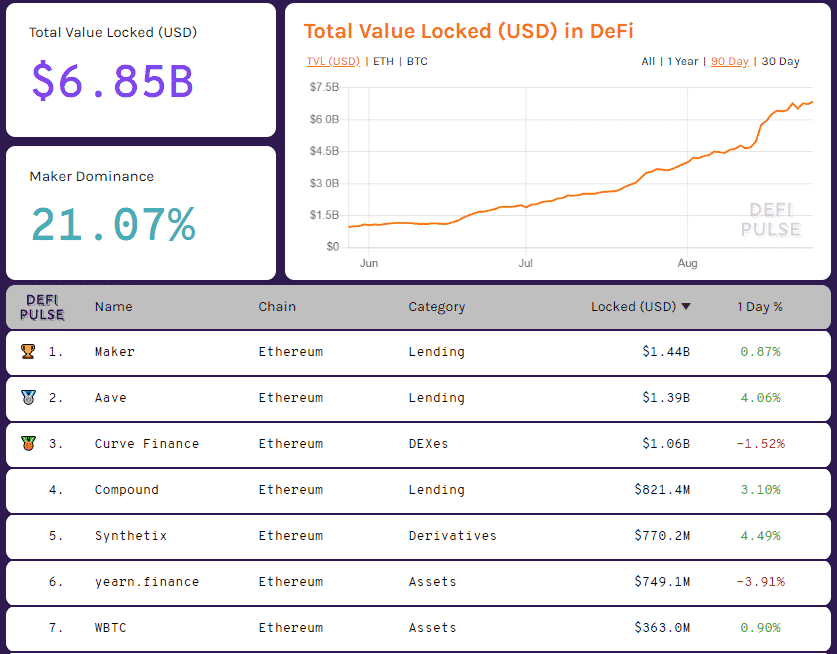Click the gold trophy icon beside Maker
The width and height of the screenshot is (837, 654).
(x=28, y=352)
